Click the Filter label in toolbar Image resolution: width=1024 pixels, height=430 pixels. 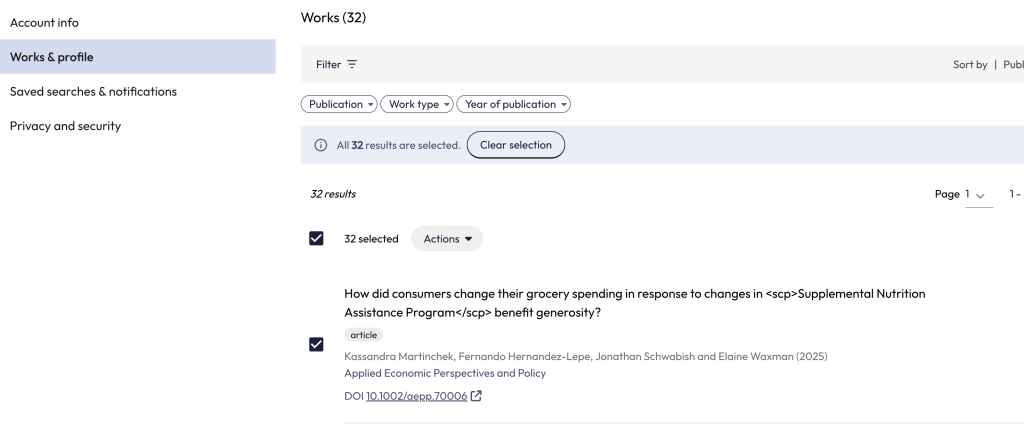click(x=328, y=64)
